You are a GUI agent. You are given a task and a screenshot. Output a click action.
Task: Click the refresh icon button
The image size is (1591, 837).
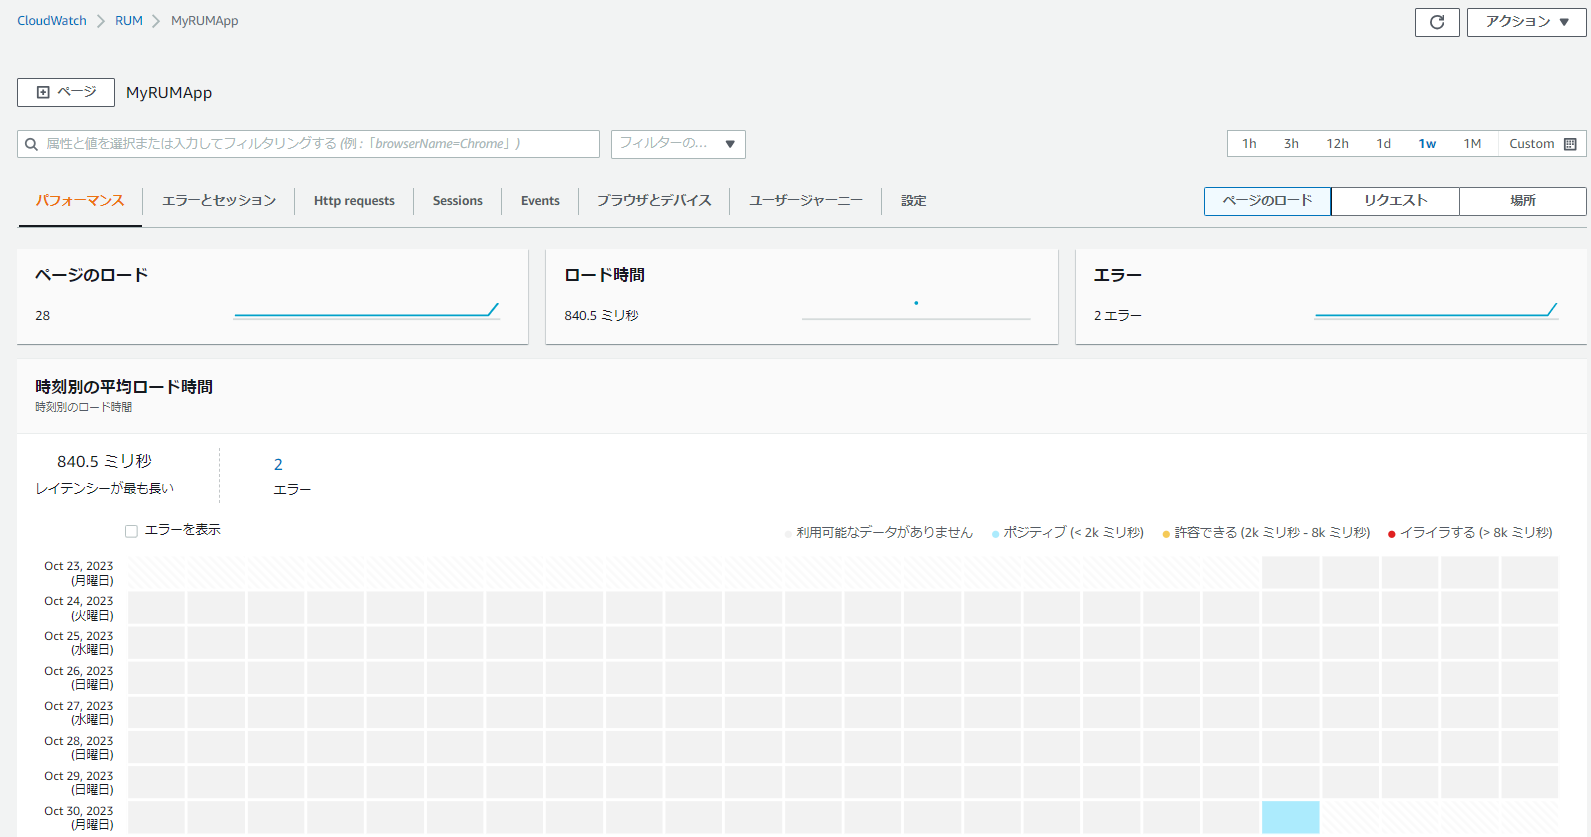tap(1437, 22)
